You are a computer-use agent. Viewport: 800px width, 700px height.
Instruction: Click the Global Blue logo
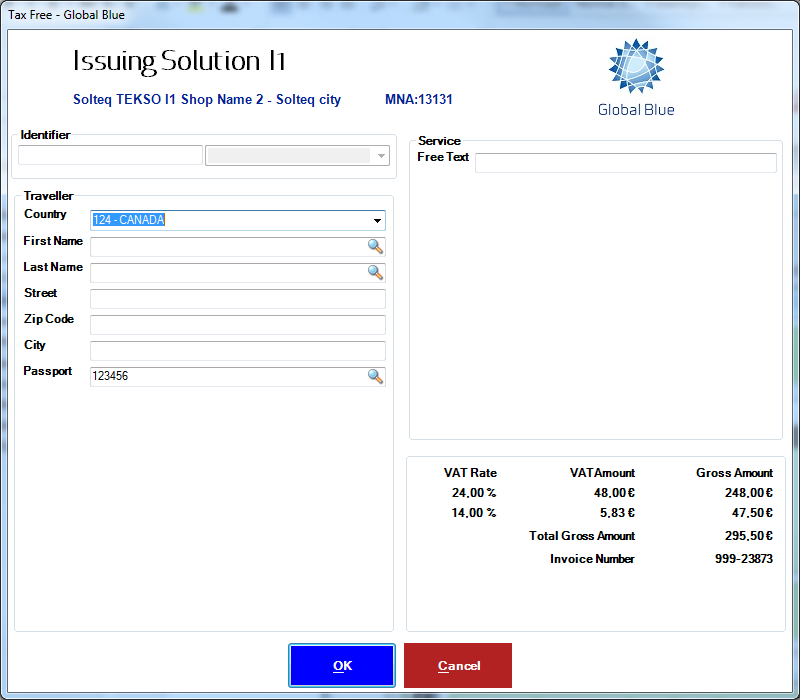coord(636,78)
